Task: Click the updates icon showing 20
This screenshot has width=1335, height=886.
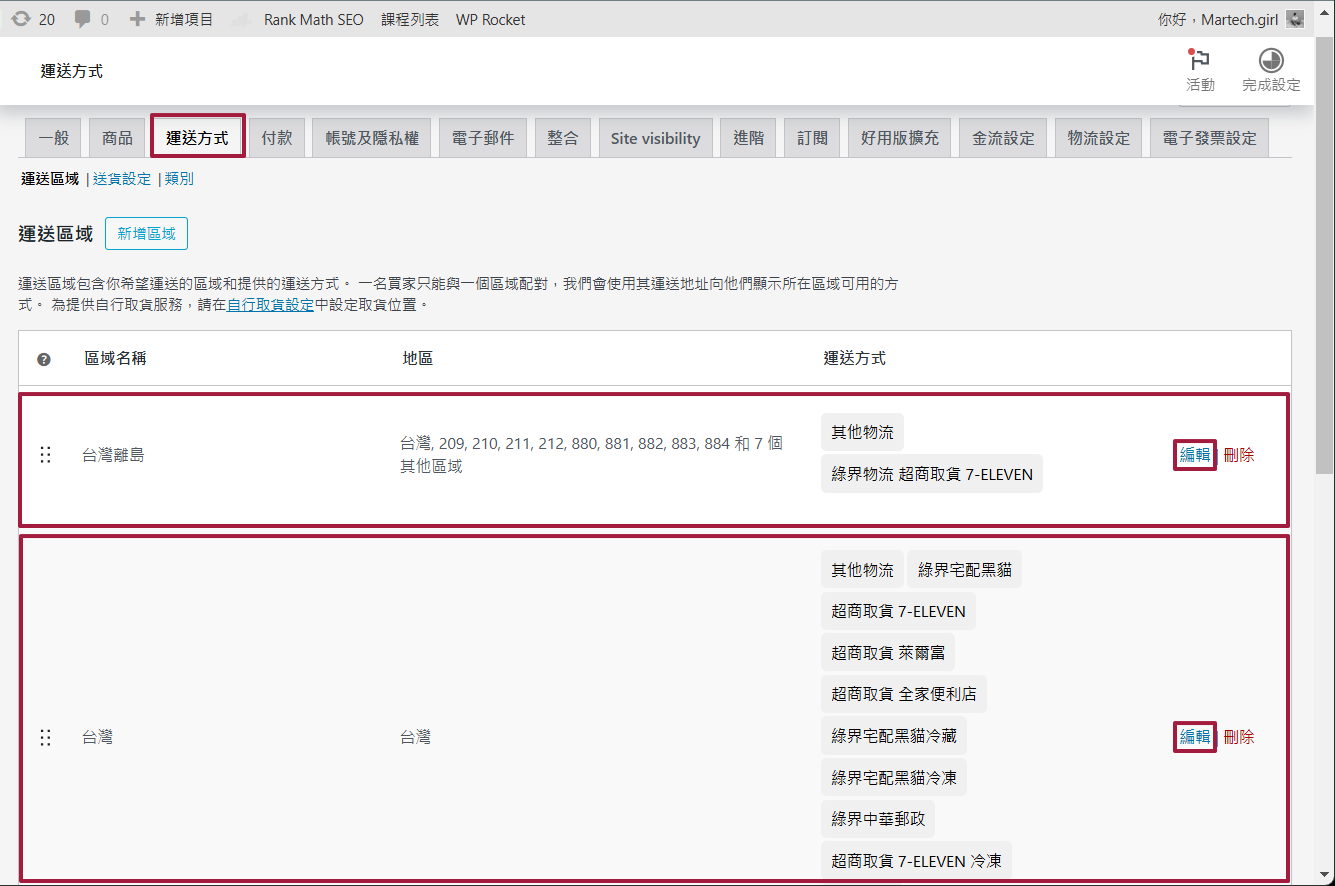Action: (22, 18)
